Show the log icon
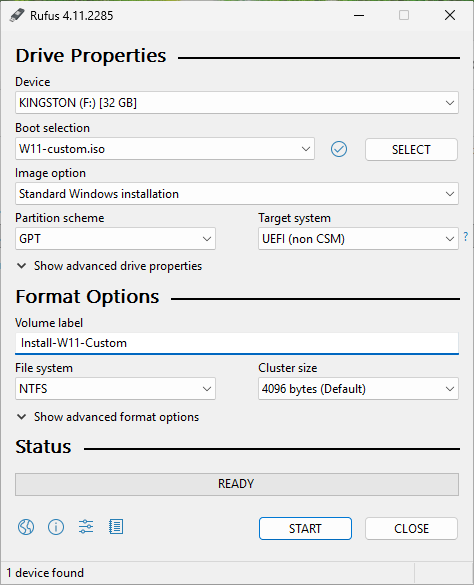The width and height of the screenshot is (474, 585). click(116, 527)
